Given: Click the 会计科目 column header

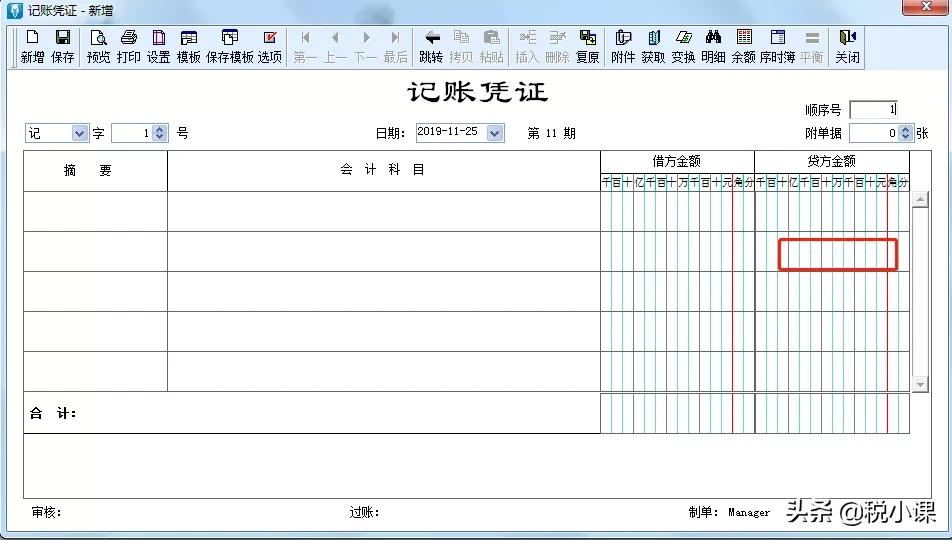Looking at the screenshot, I should (384, 171).
